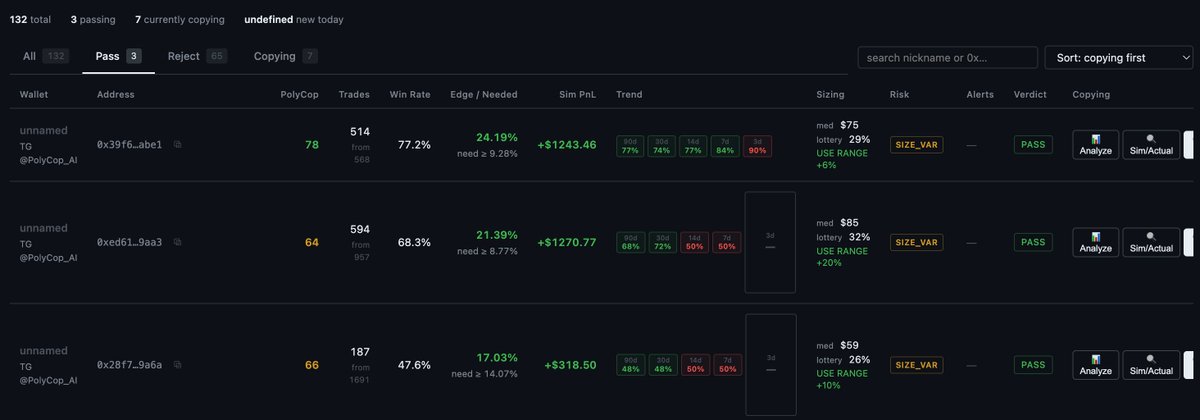This screenshot has width=1200, height=420.
Task: Click the '132 total' summary stat
Action: [32, 19]
